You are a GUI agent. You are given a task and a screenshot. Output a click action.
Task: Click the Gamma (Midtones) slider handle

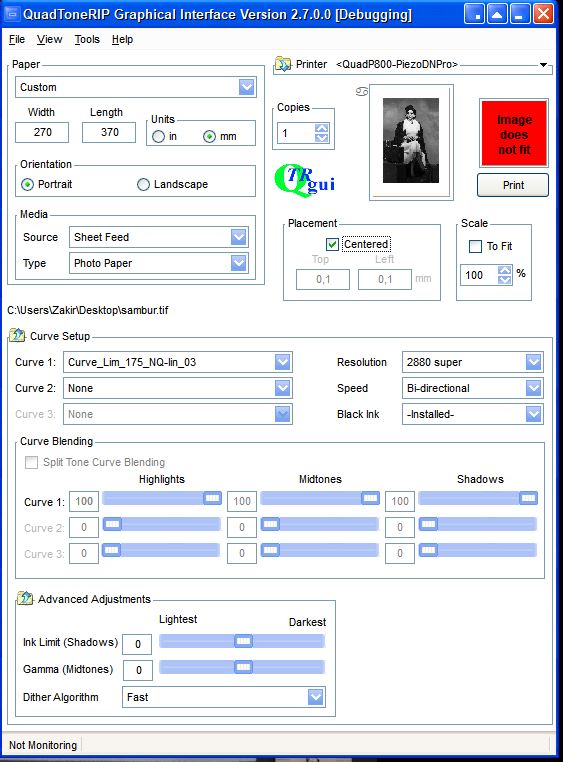tap(243, 667)
